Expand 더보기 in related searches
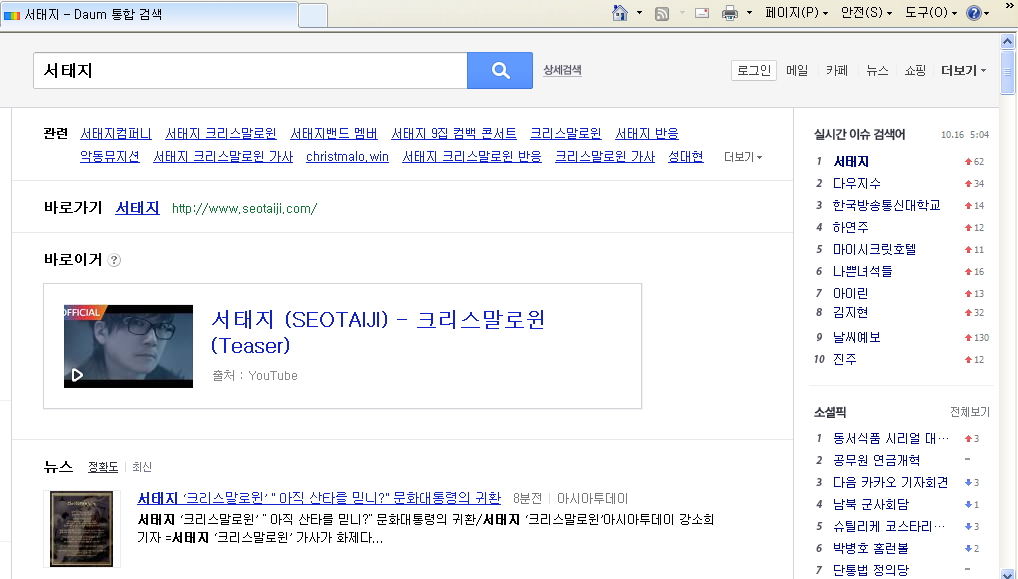The height and width of the screenshot is (579, 1018). pos(743,157)
